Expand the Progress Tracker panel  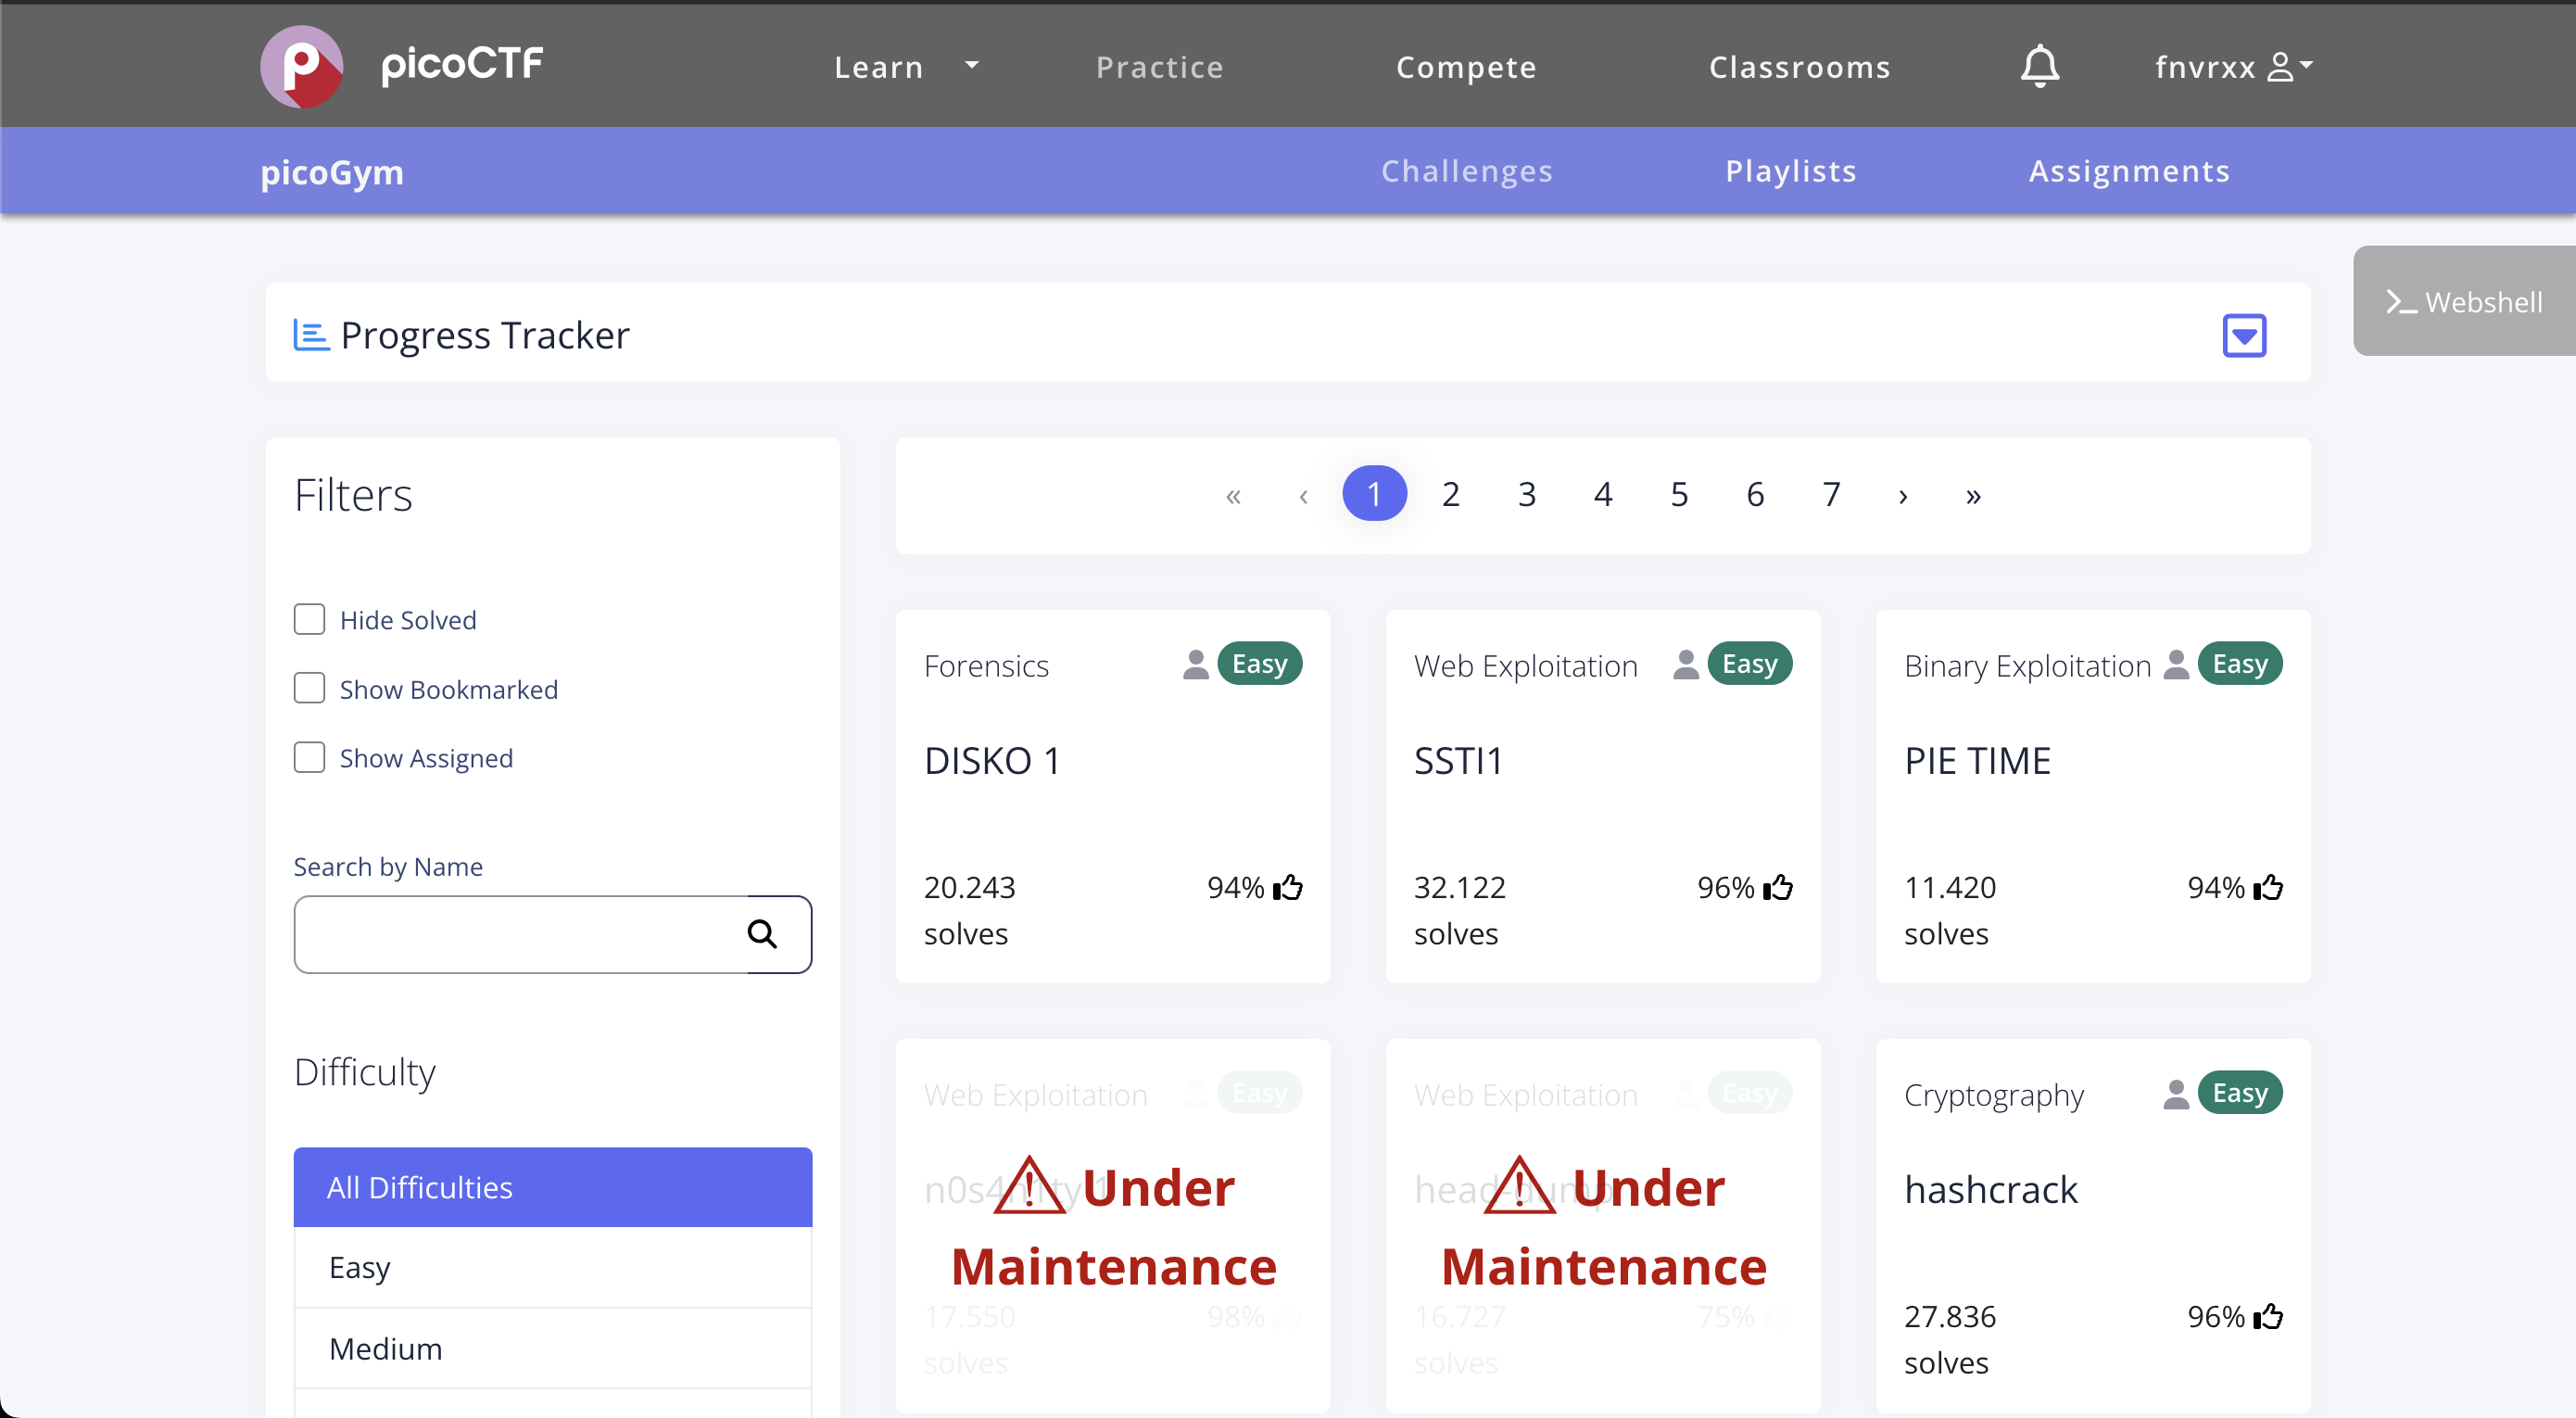pyautogui.click(x=2243, y=335)
